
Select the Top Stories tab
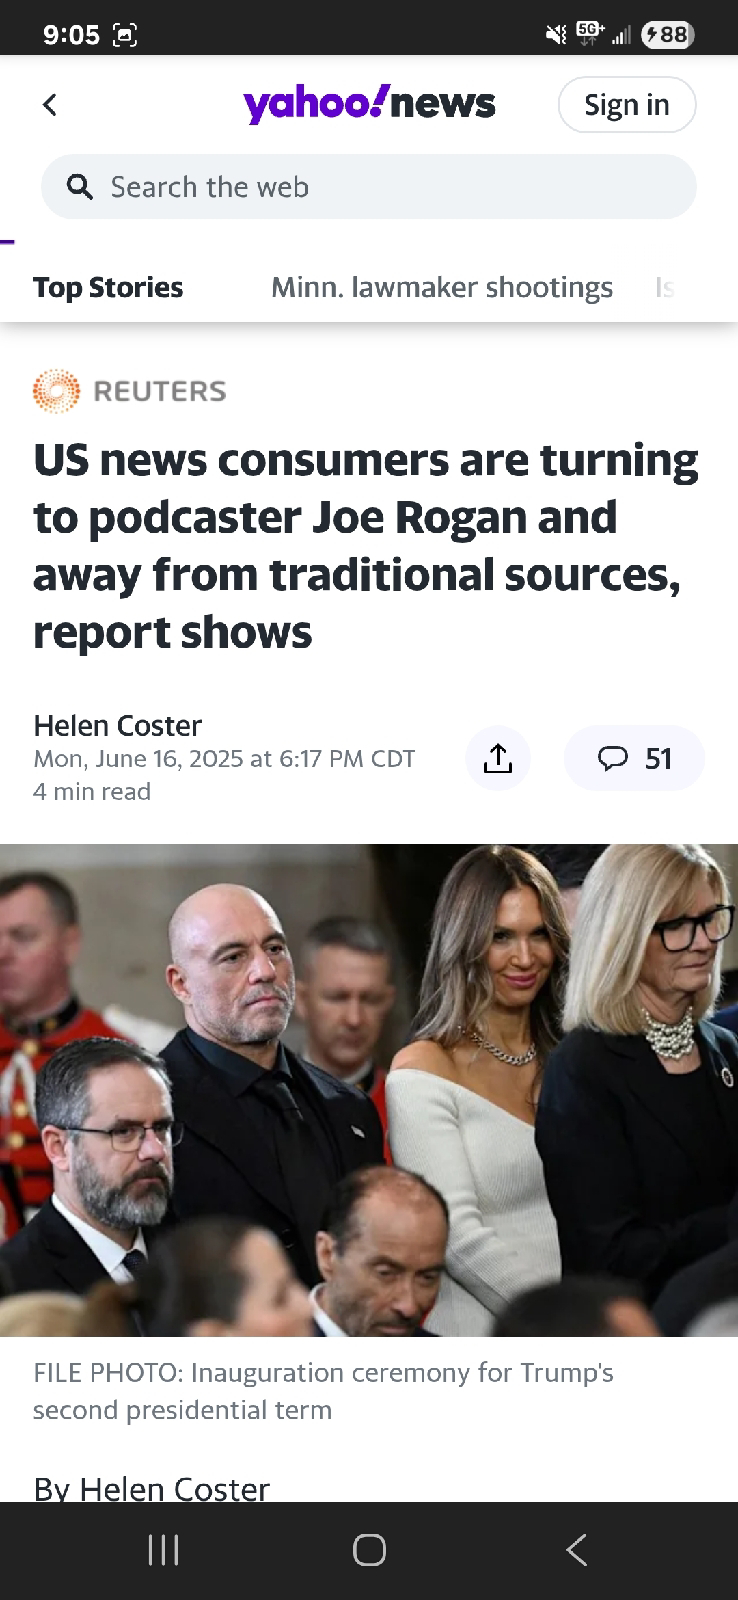pos(108,287)
